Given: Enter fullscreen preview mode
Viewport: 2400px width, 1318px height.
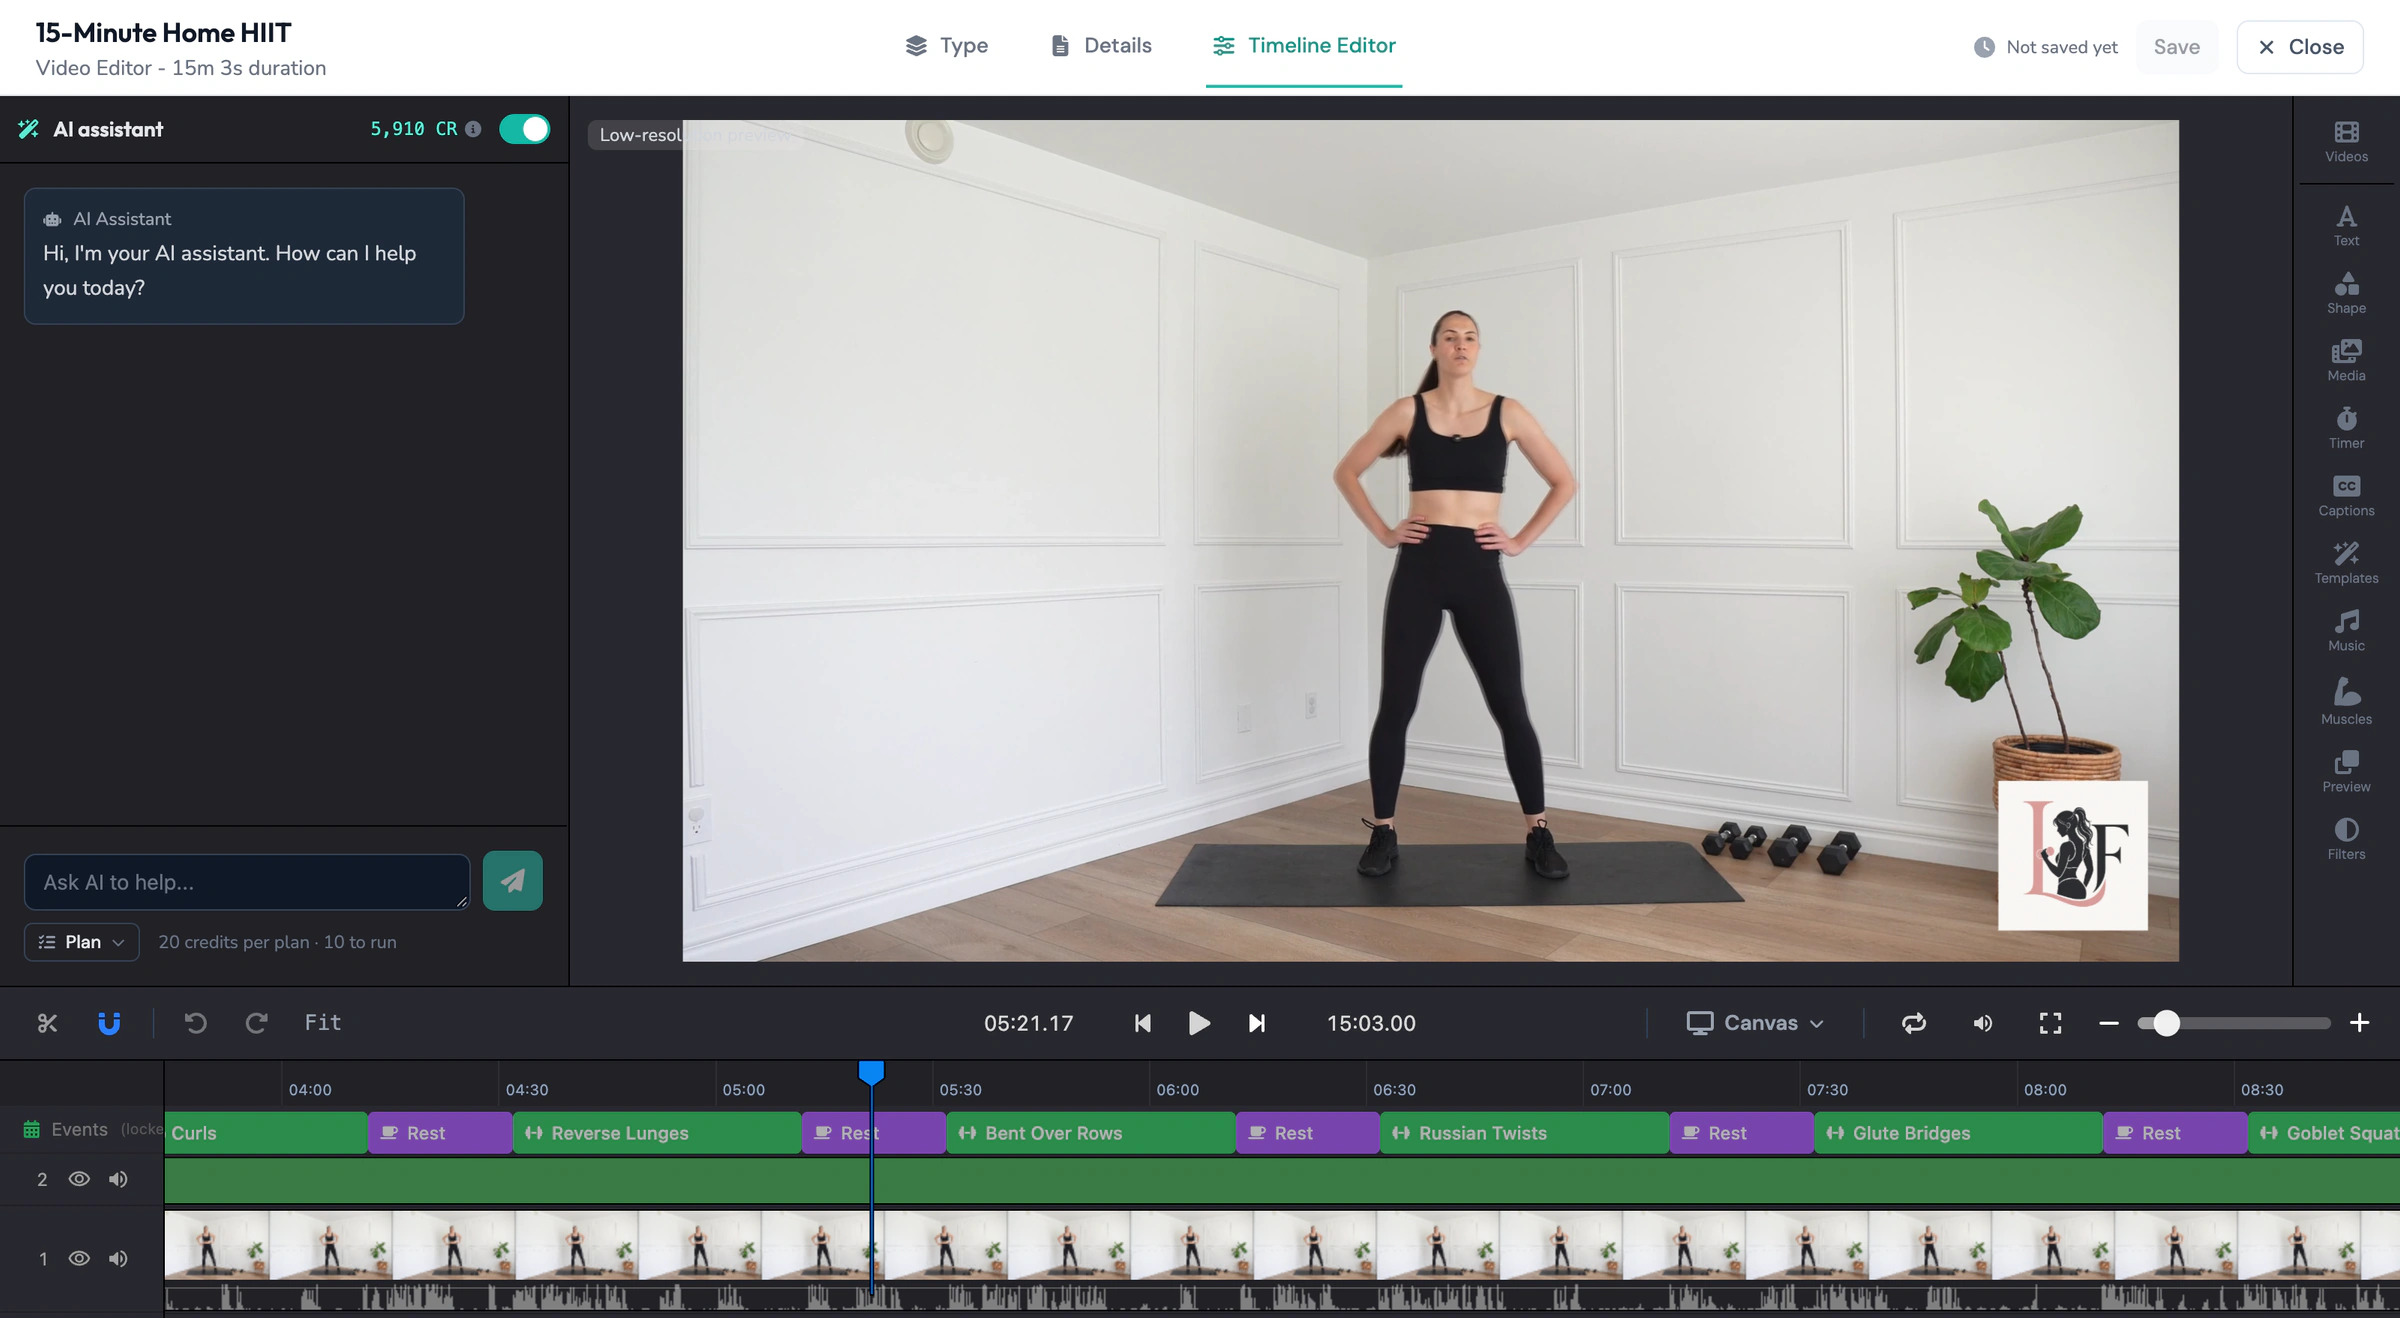Looking at the screenshot, I should point(2050,1023).
